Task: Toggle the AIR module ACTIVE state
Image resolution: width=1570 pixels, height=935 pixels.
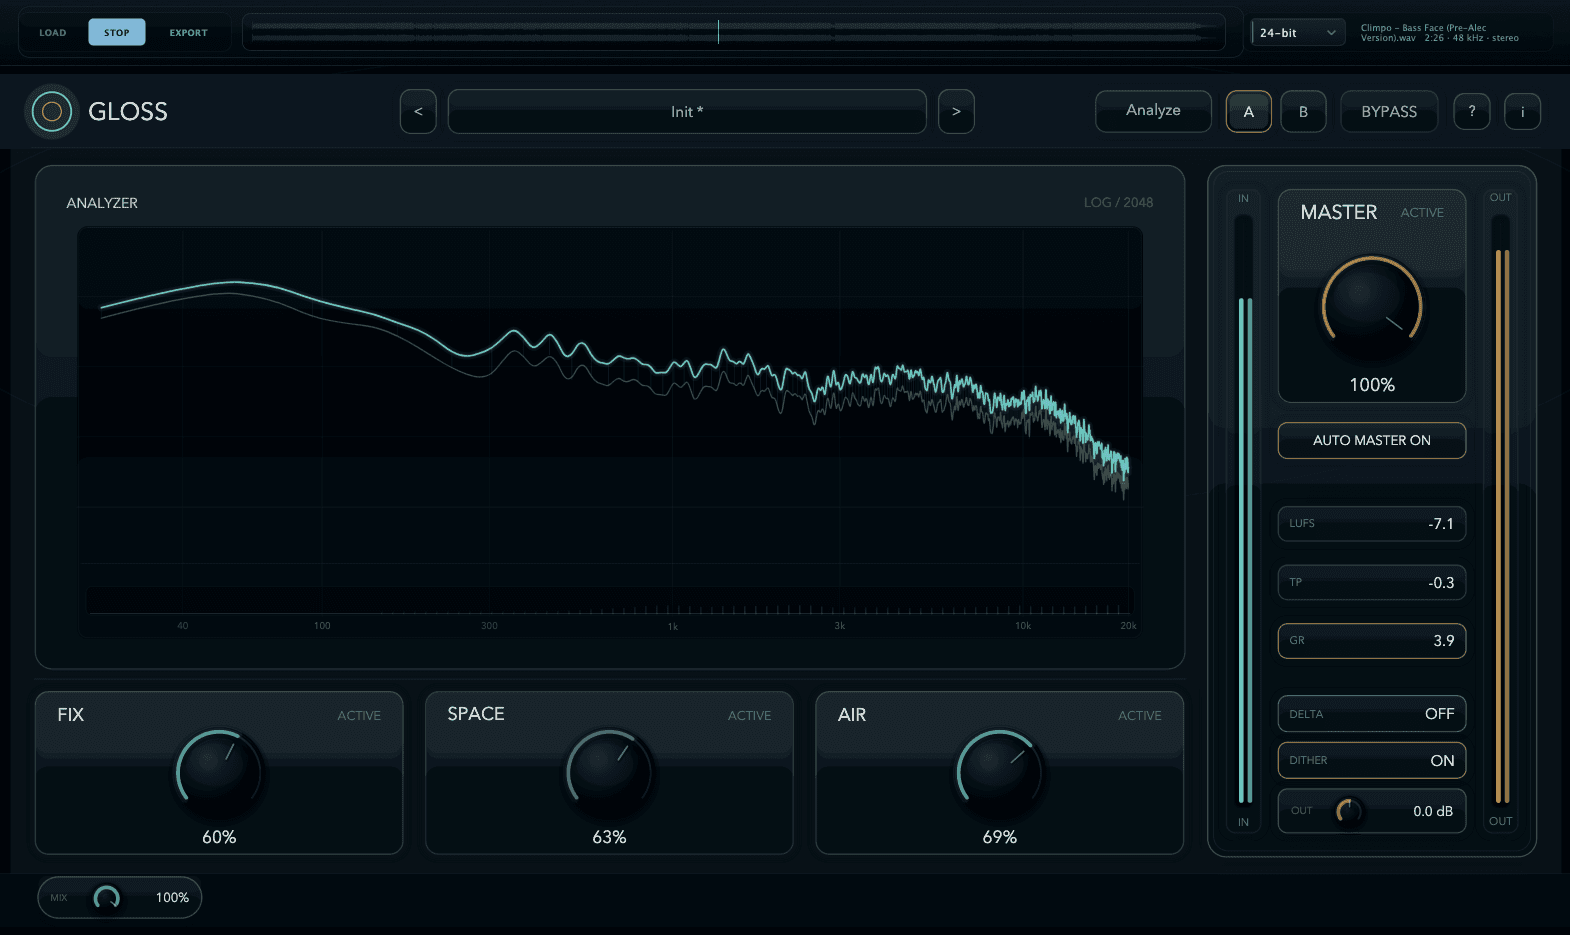Action: (1140, 716)
